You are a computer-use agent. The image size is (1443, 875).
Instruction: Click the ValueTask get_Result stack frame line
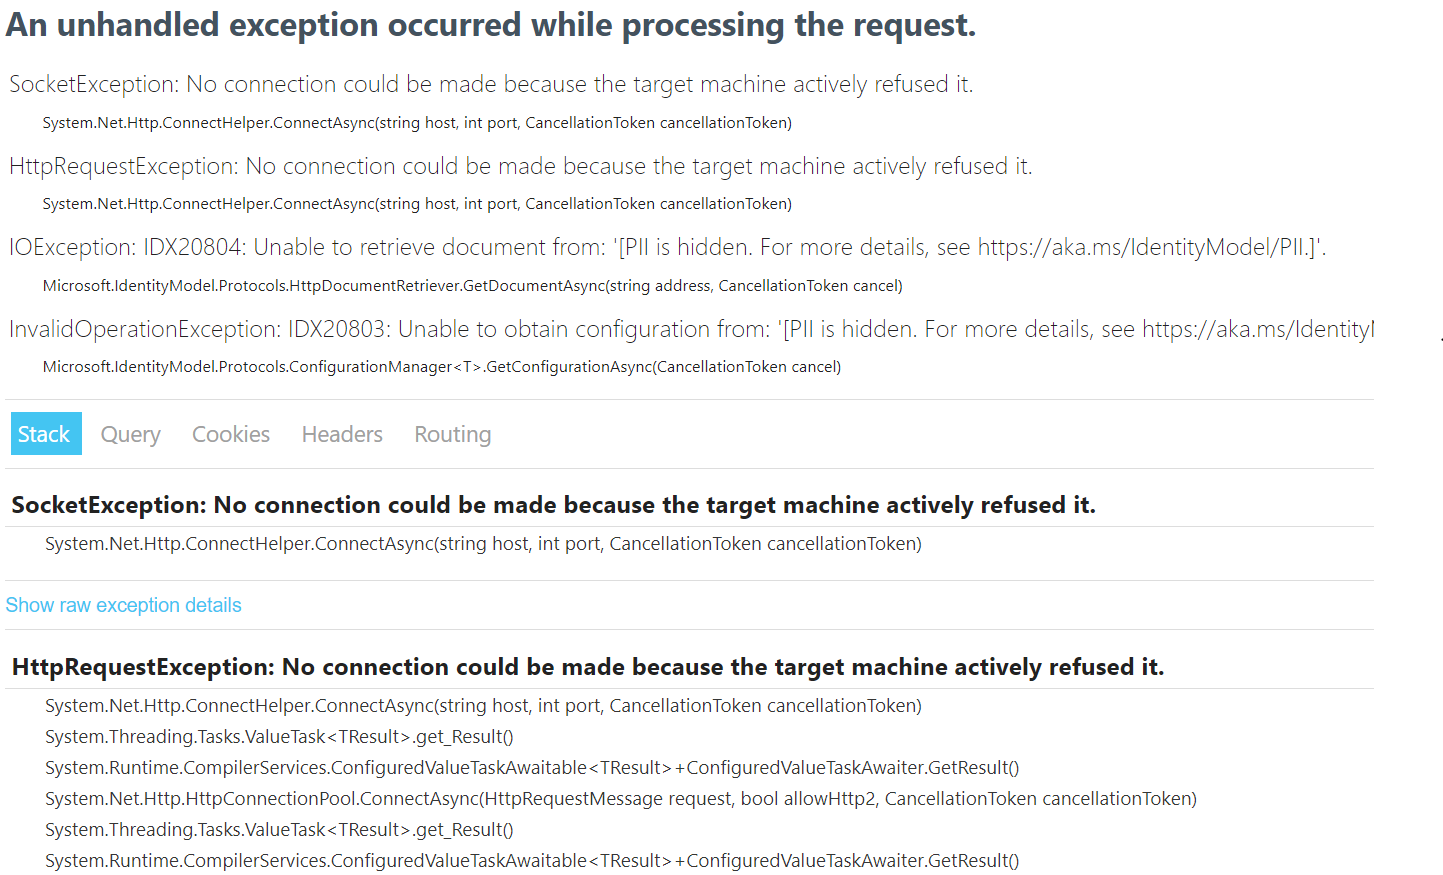[x=280, y=736]
